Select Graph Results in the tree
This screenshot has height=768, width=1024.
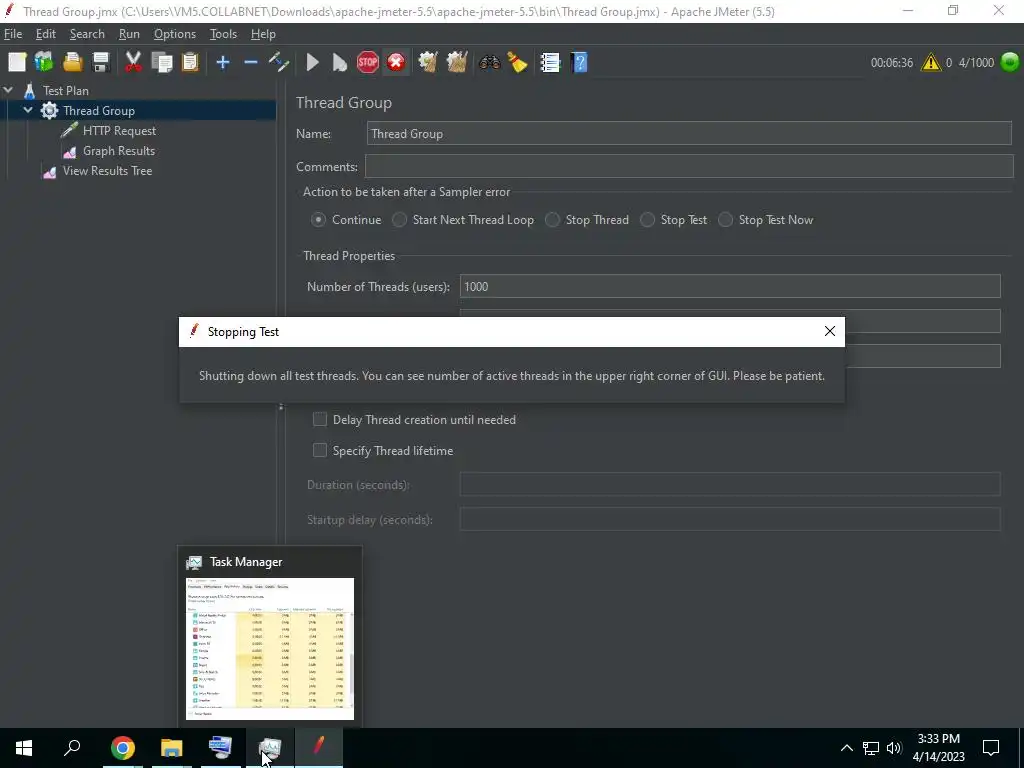(118, 151)
